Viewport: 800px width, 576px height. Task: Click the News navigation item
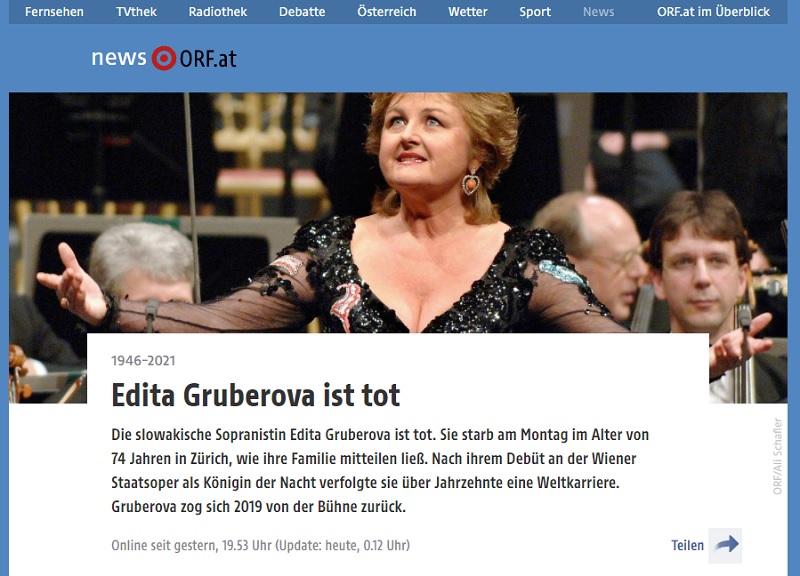598,11
